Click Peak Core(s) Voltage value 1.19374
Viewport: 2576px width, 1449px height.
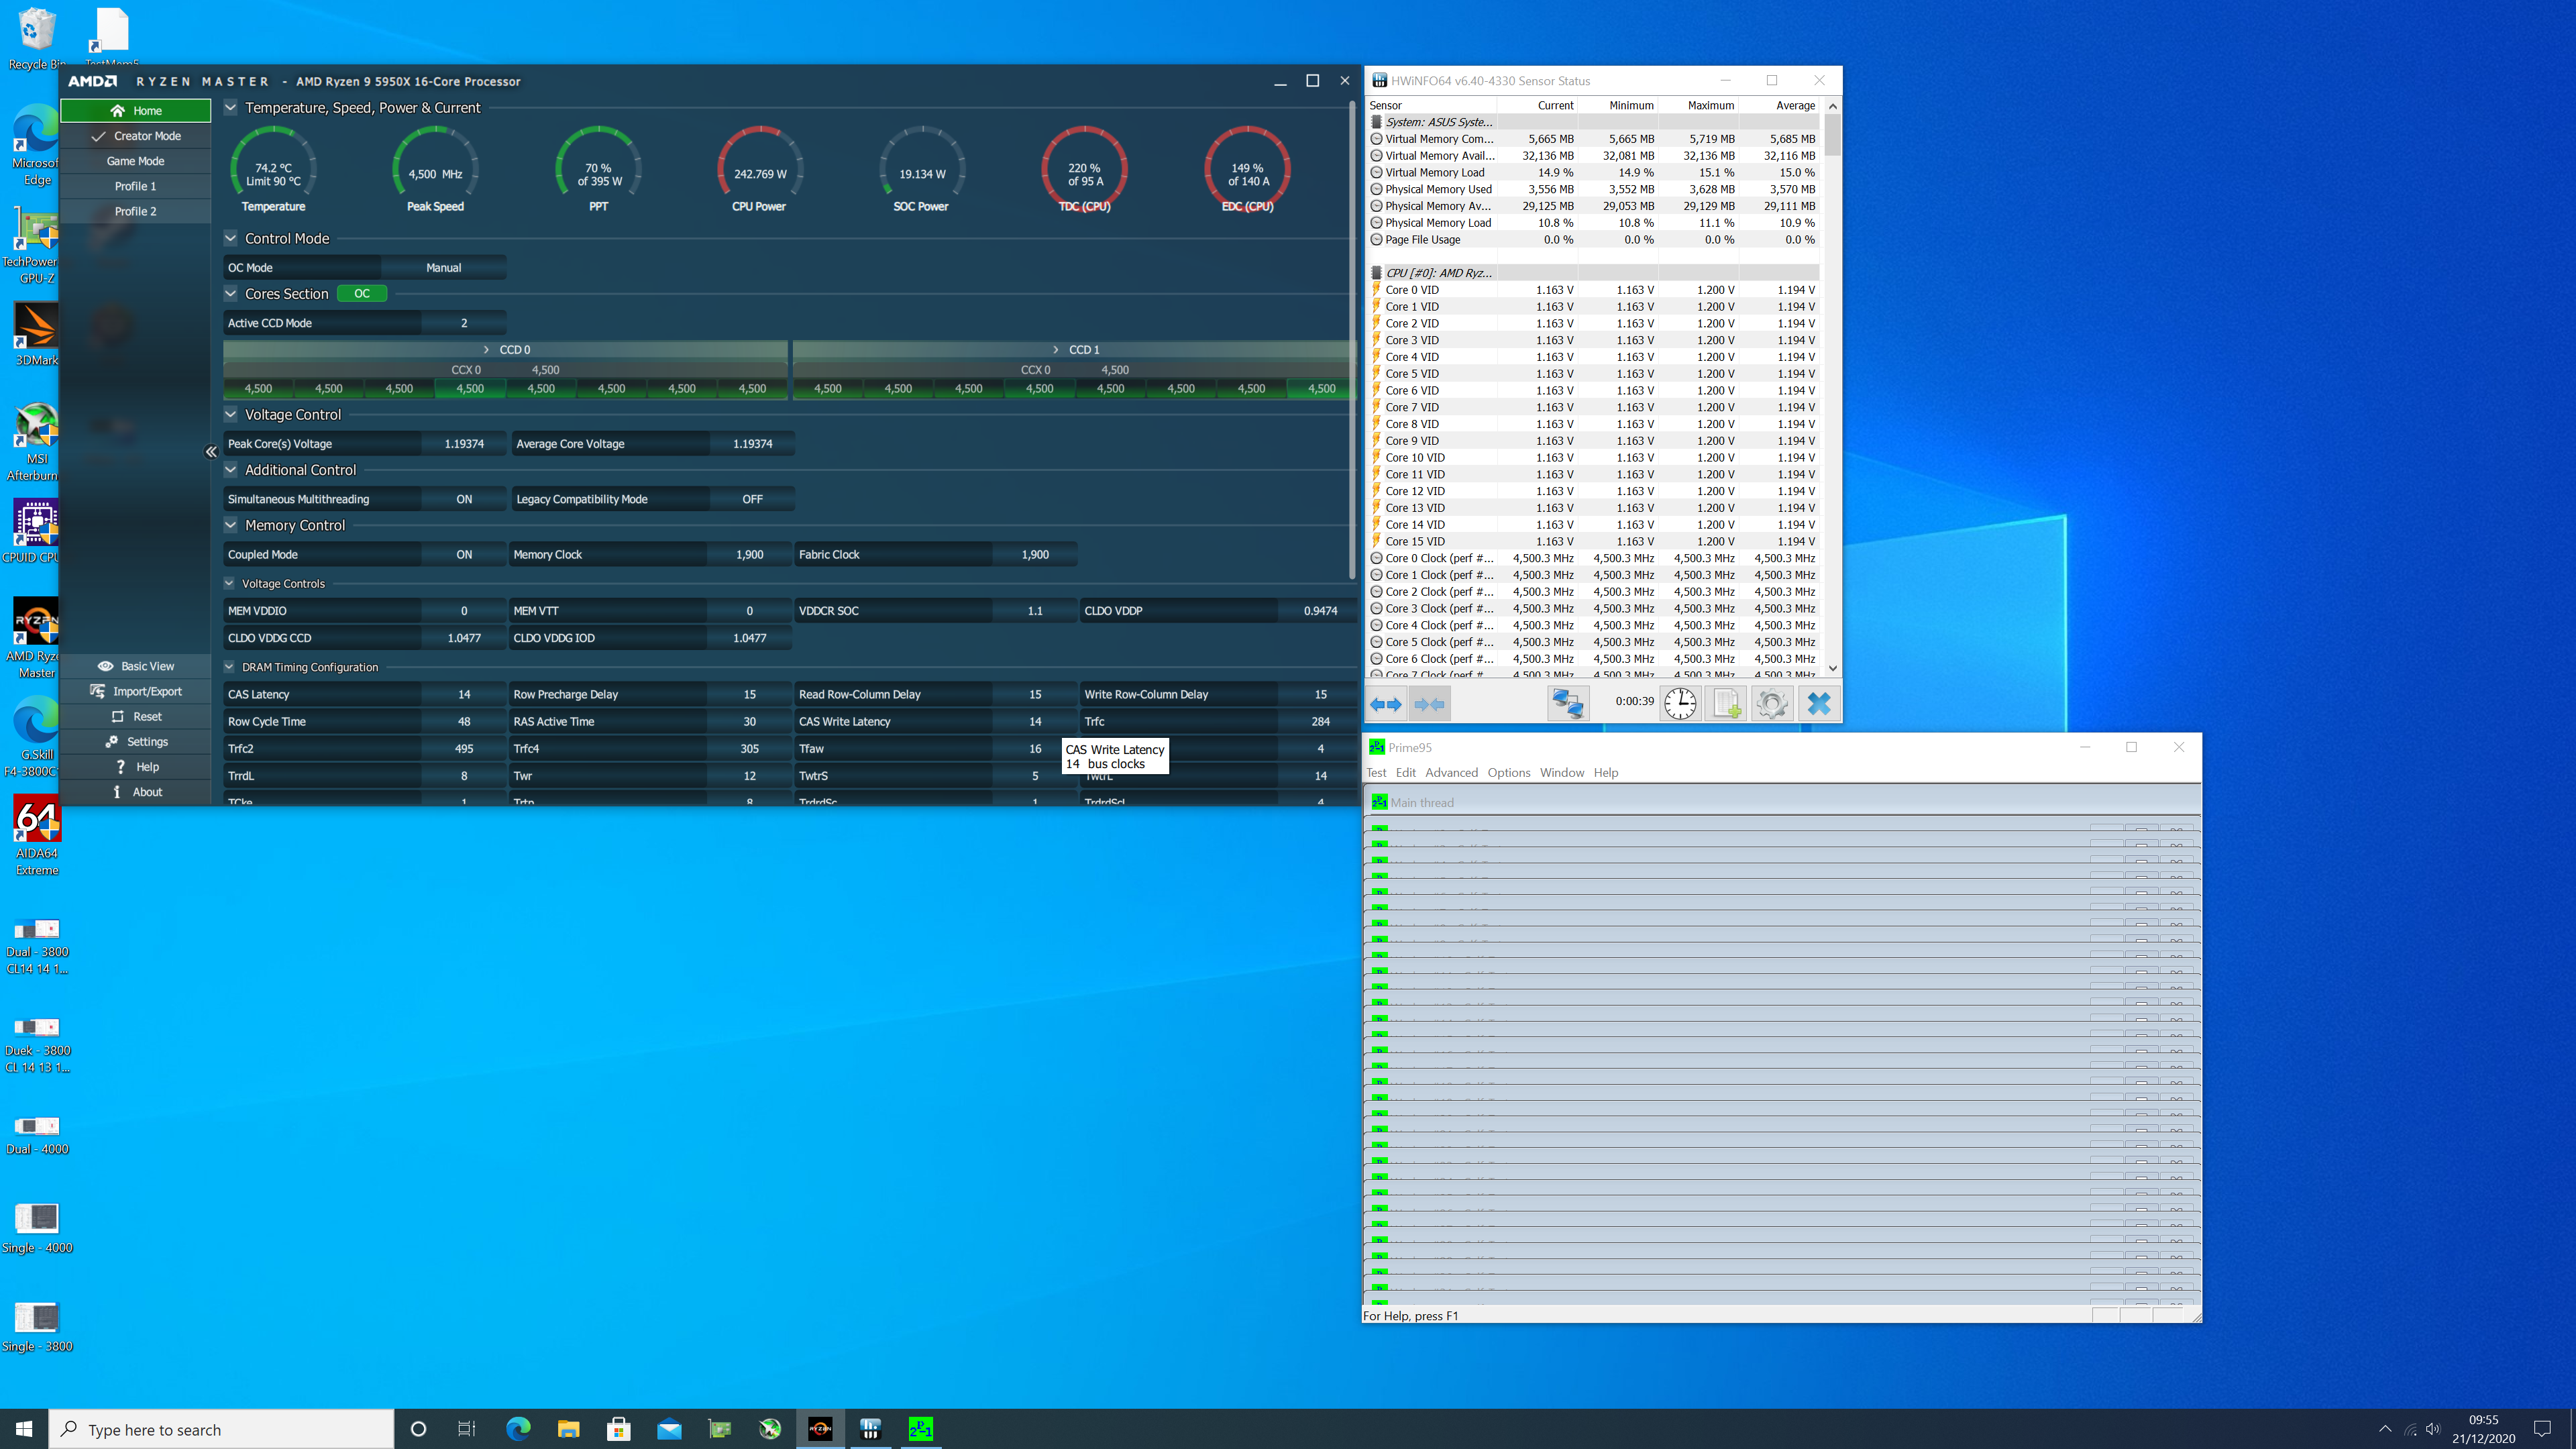(x=464, y=444)
